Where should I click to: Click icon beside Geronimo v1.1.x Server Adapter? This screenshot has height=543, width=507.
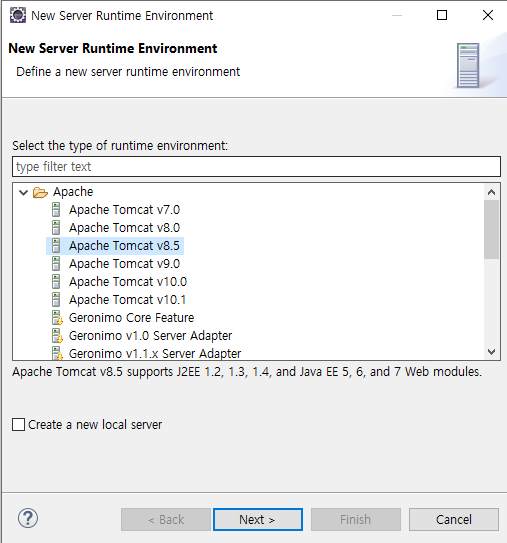57,354
